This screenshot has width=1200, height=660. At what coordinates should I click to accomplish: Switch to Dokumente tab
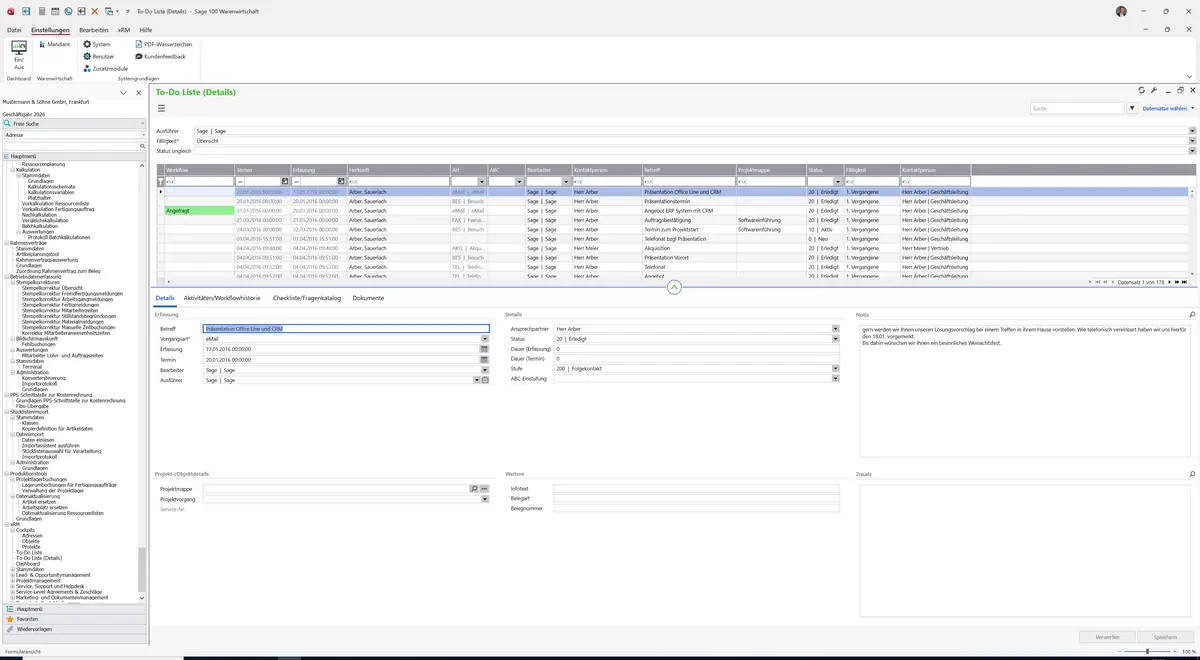(368, 298)
